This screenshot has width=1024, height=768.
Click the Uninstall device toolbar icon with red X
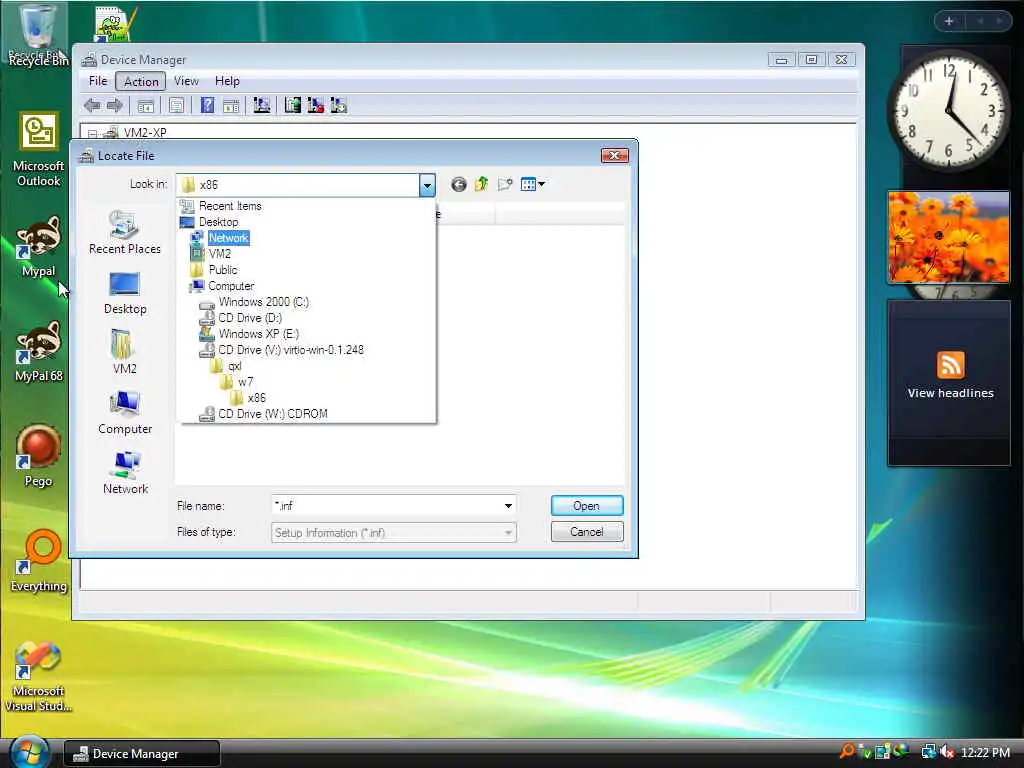coord(315,105)
